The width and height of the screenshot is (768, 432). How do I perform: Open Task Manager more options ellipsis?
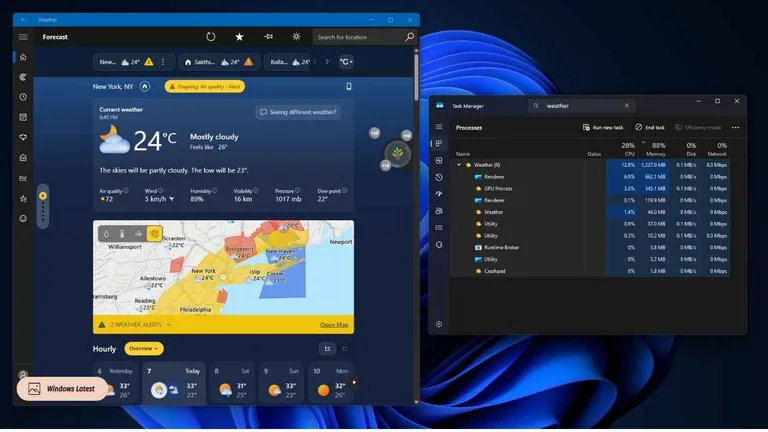click(736, 127)
